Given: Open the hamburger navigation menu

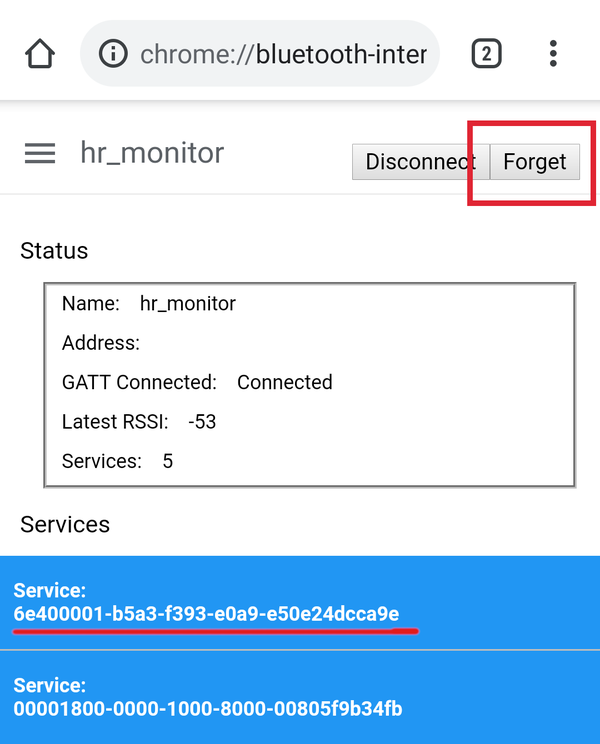Looking at the screenshot, I should point(40,153).
